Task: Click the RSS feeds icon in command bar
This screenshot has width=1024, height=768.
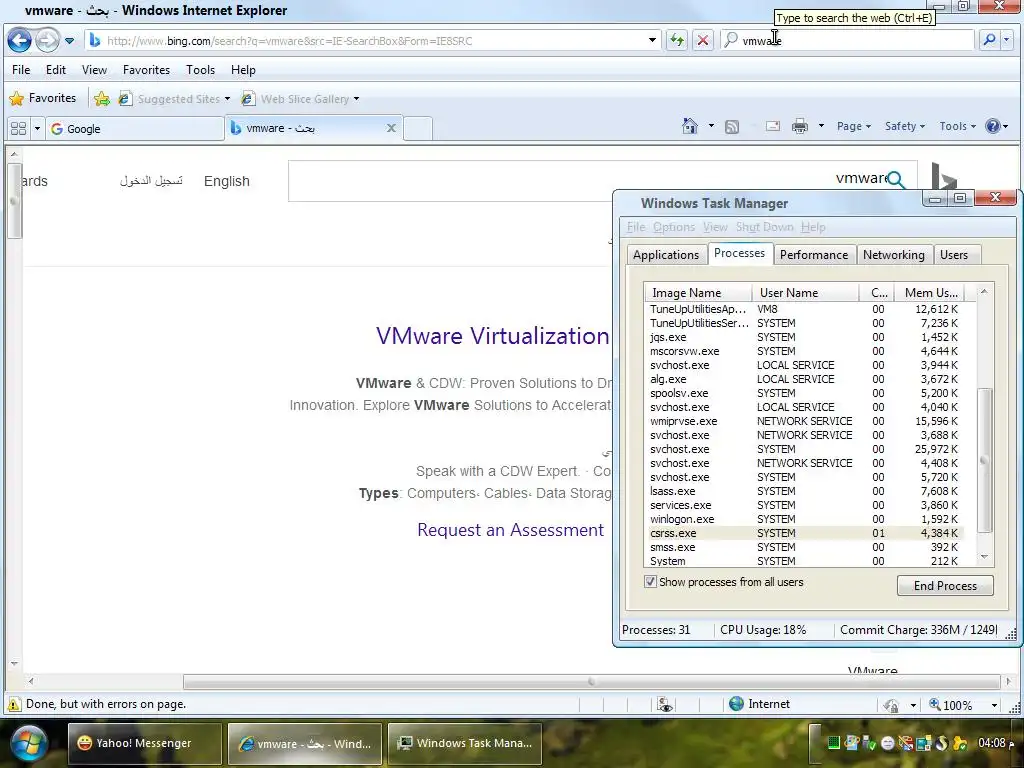Action: [x=732, y=127]
